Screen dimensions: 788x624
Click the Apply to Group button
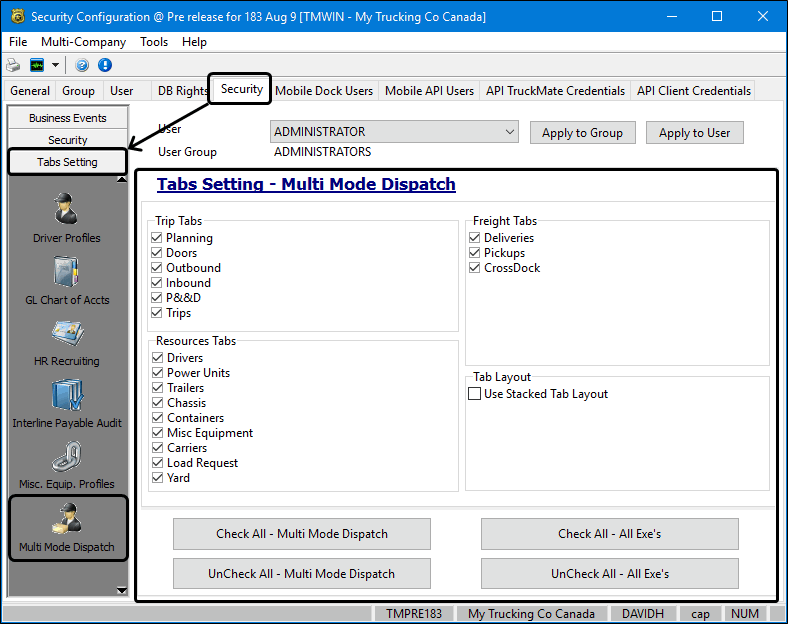click(x=582, y=133)
